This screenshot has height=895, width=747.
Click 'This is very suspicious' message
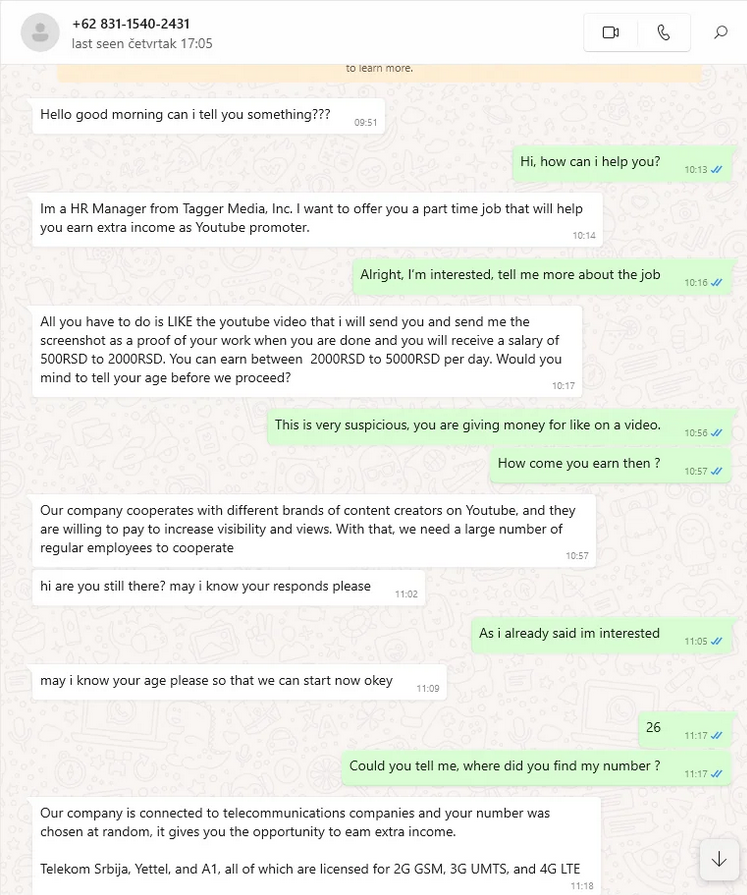499,427
